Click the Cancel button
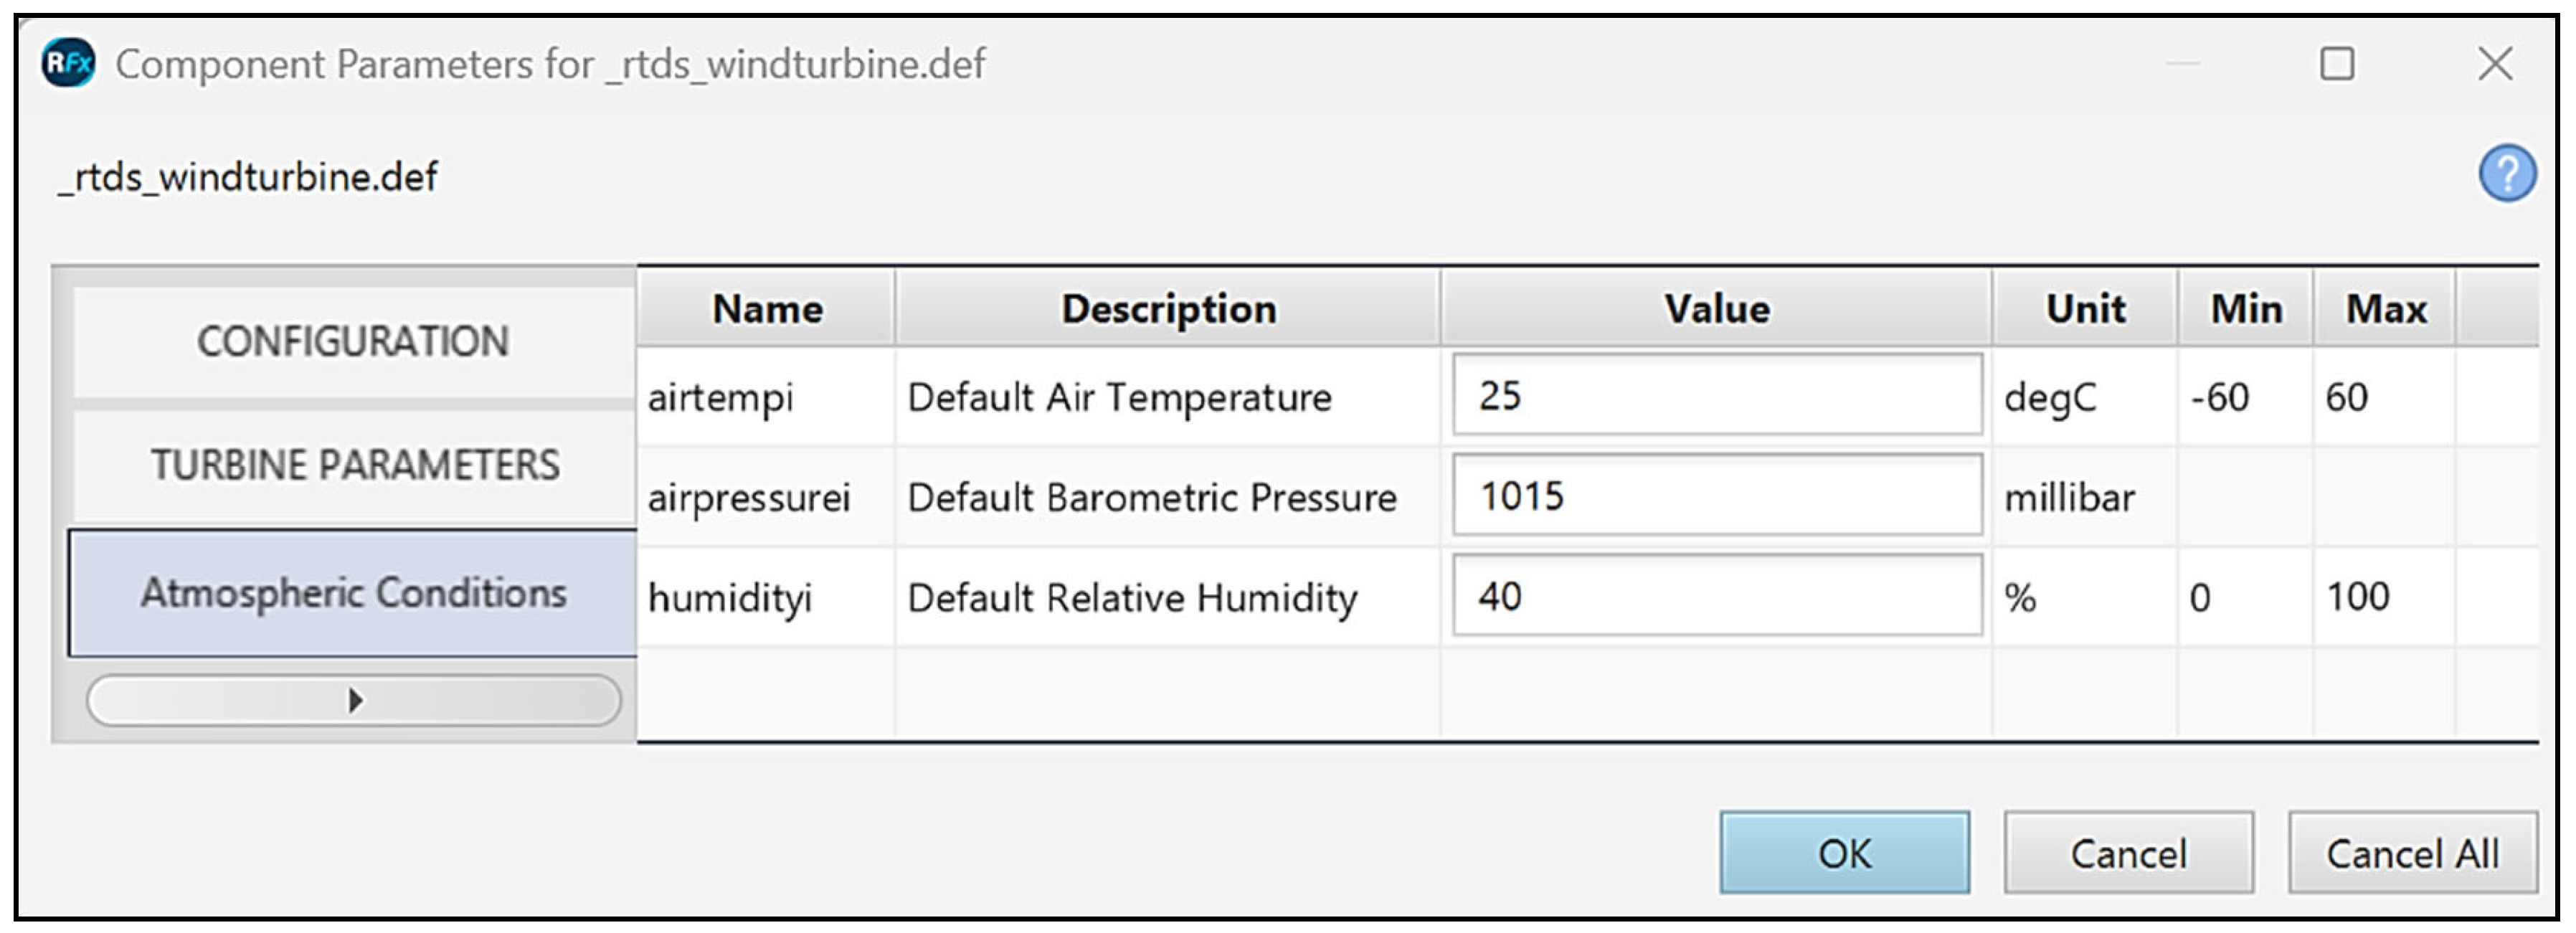 (2128, 853)
